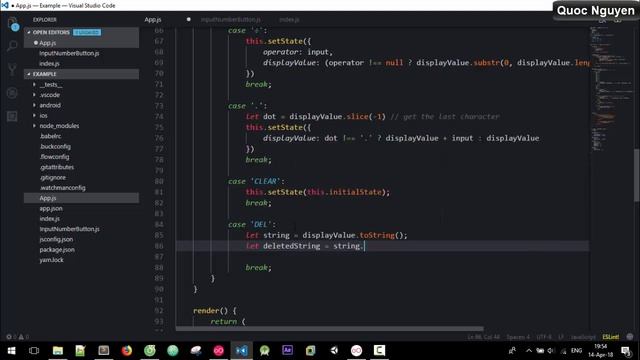
Task: Expand the node_modules folder
Action: 59,126
